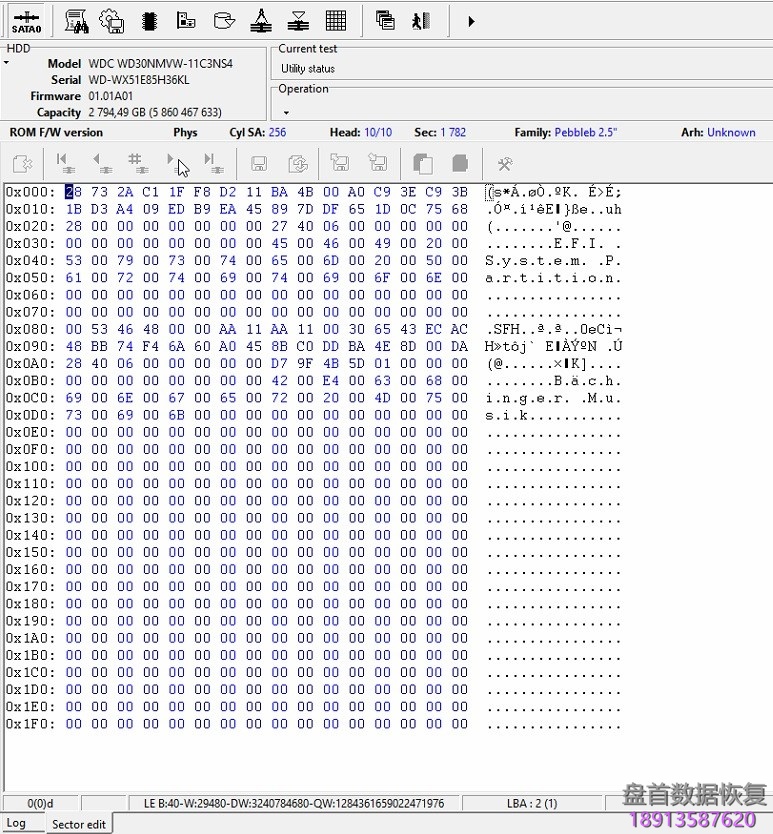773x834 pixels.
Task: Click firmware value 01.01A01
Action: pyautogui.click(x=111, y=96)
